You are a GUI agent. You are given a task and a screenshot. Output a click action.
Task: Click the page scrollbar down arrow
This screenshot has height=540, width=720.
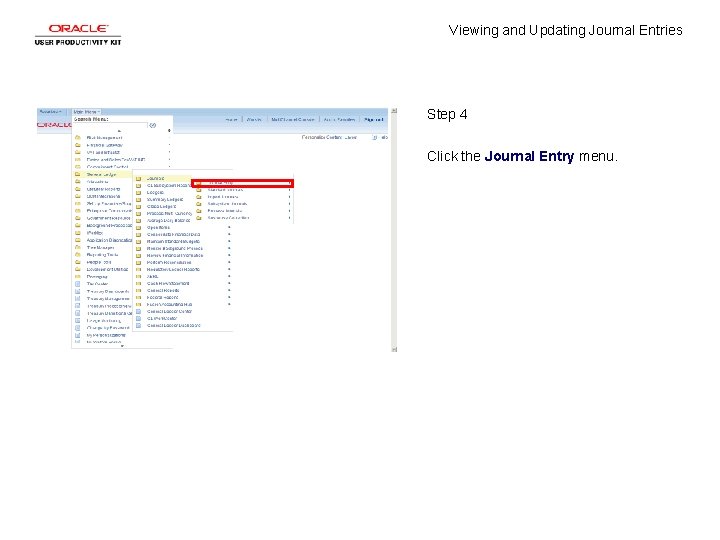[x=394, y=349]
